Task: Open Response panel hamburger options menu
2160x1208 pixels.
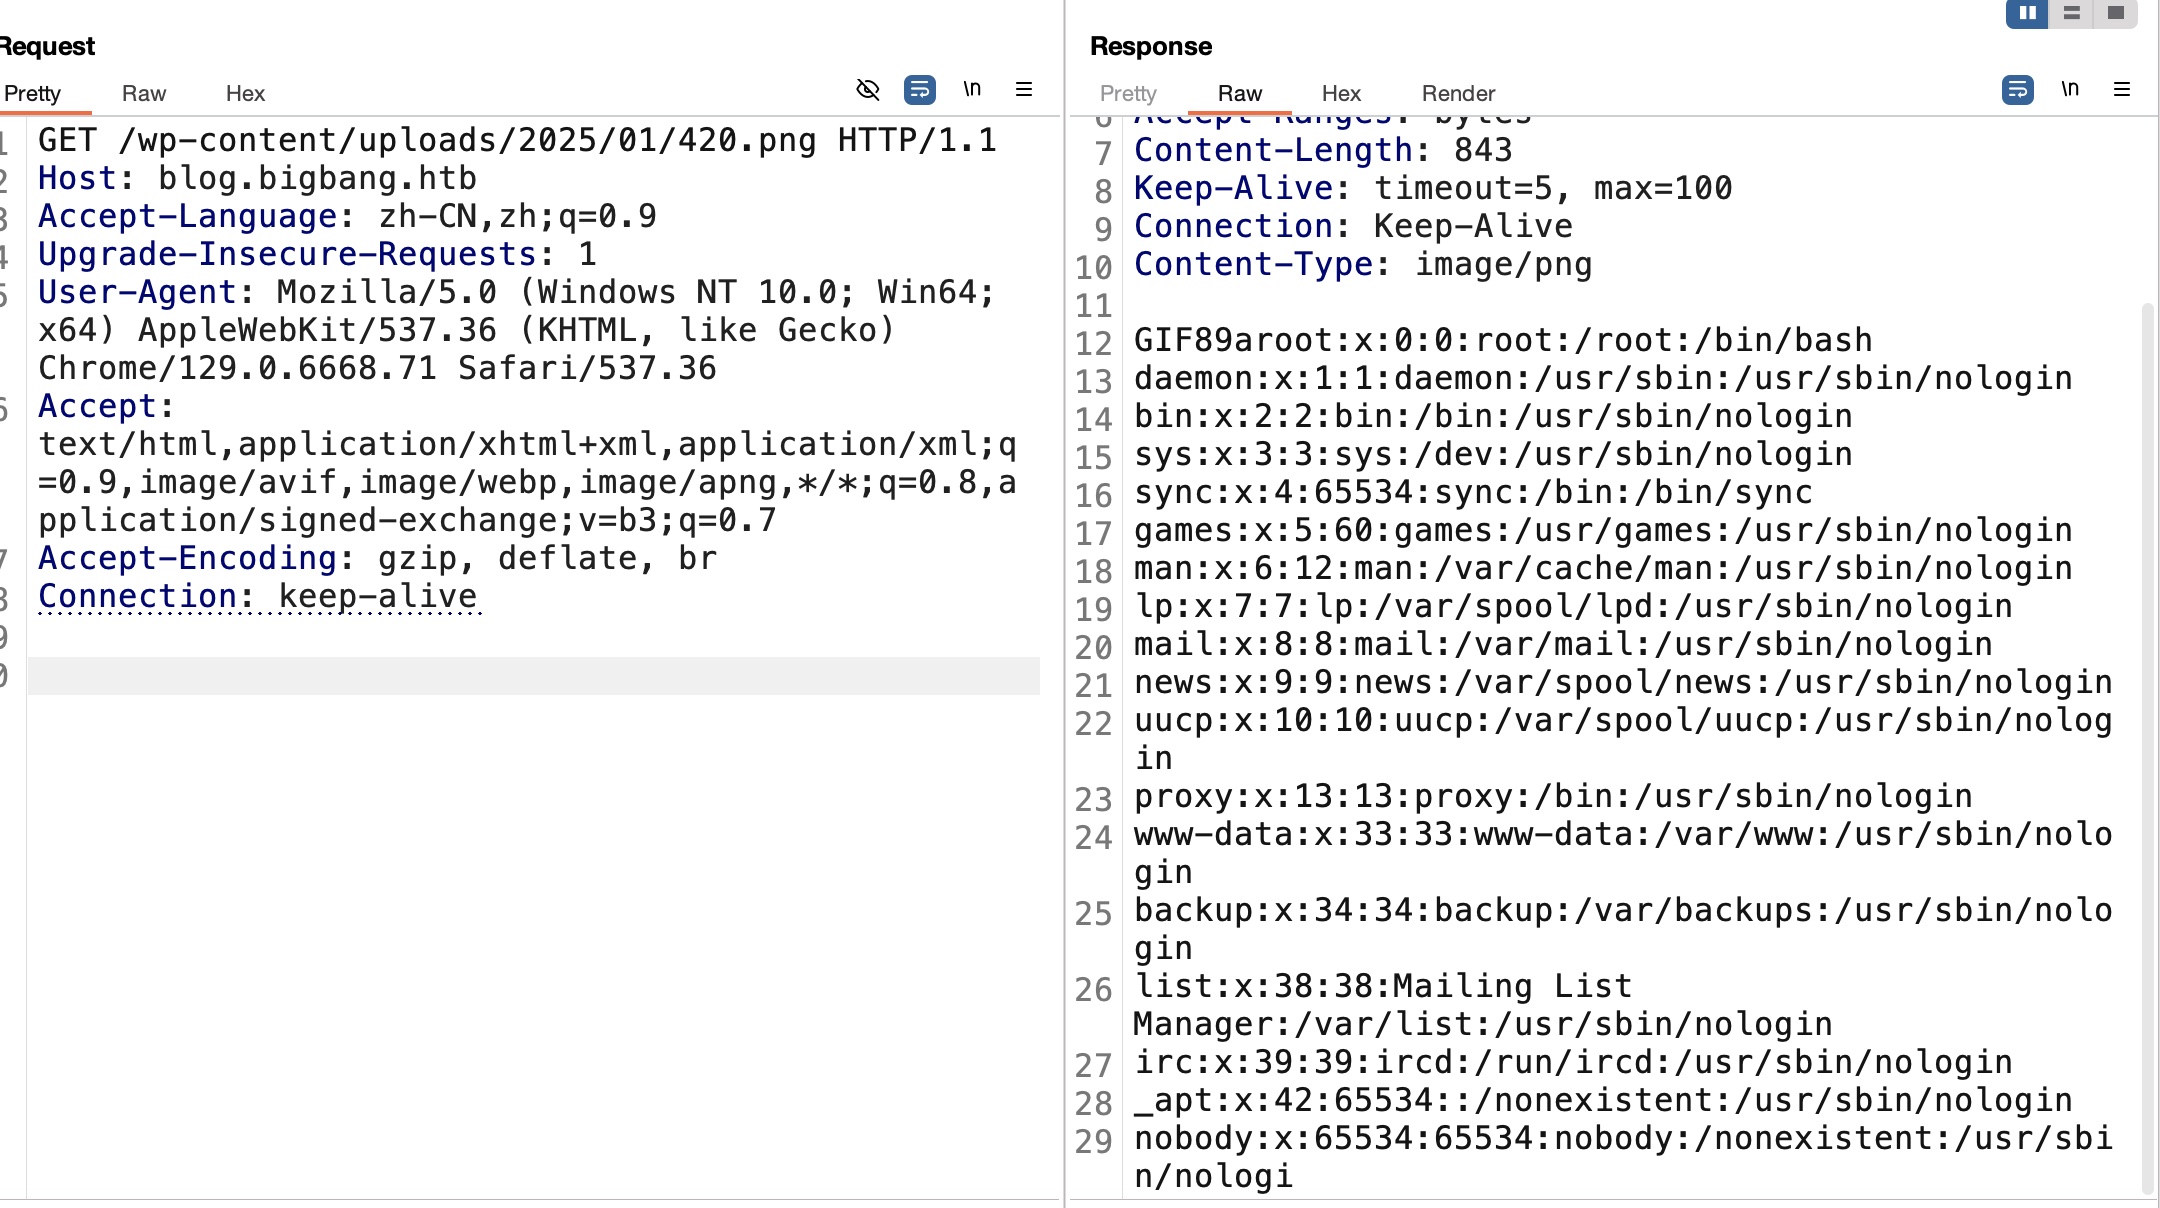Action: tap(2122, 90)
